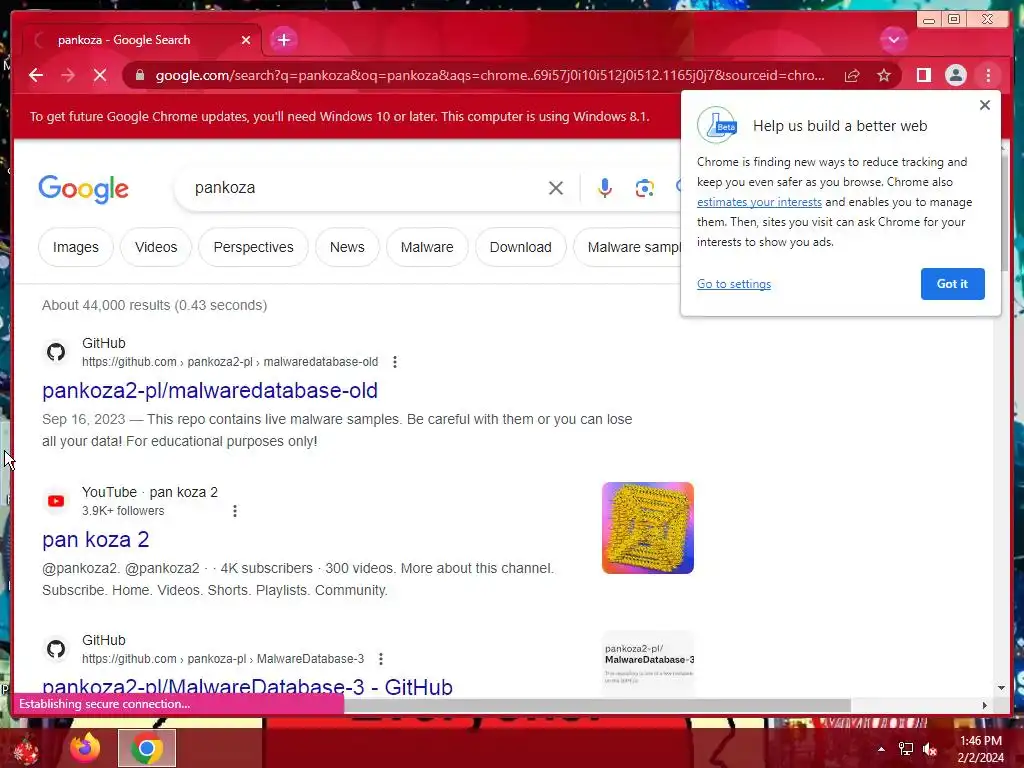This screenshot has height=768, width=1024.
Task: Filter results by Perspectives
Action: 253,247
